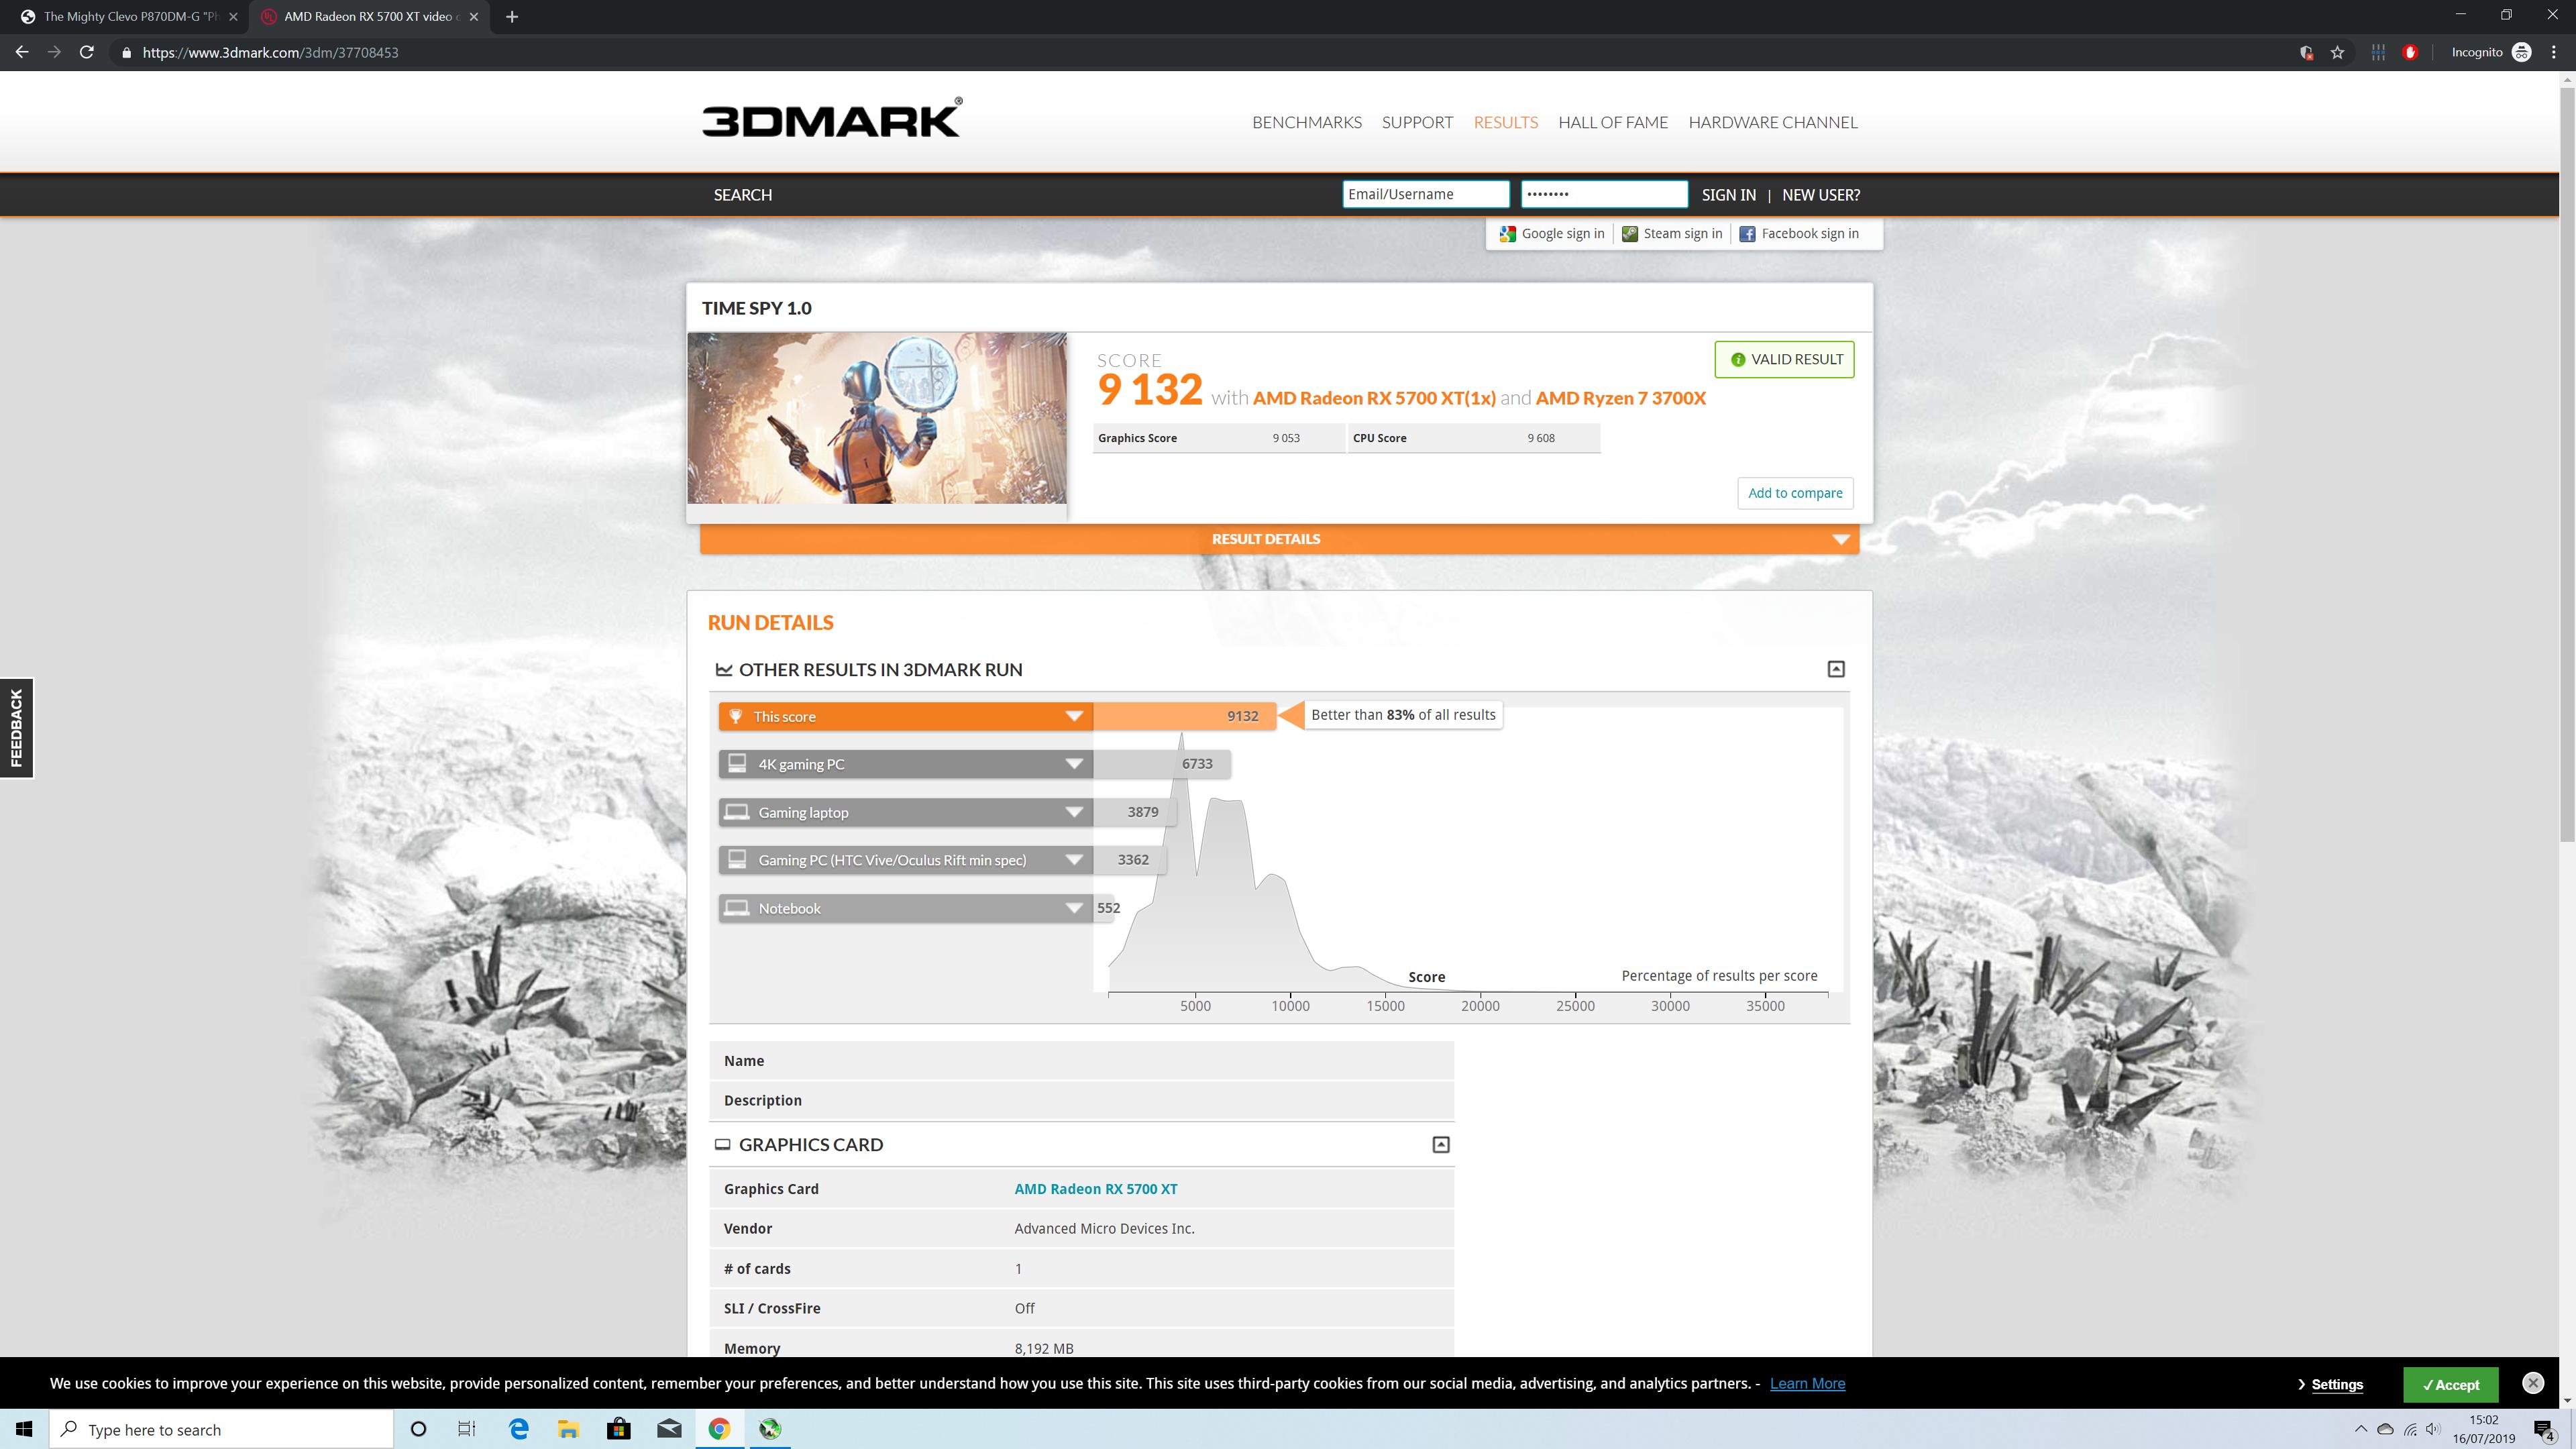This screenshot has height=1449, width=2576.
Task: Click the 9132 score bar
Action: tap(1184, 716)
